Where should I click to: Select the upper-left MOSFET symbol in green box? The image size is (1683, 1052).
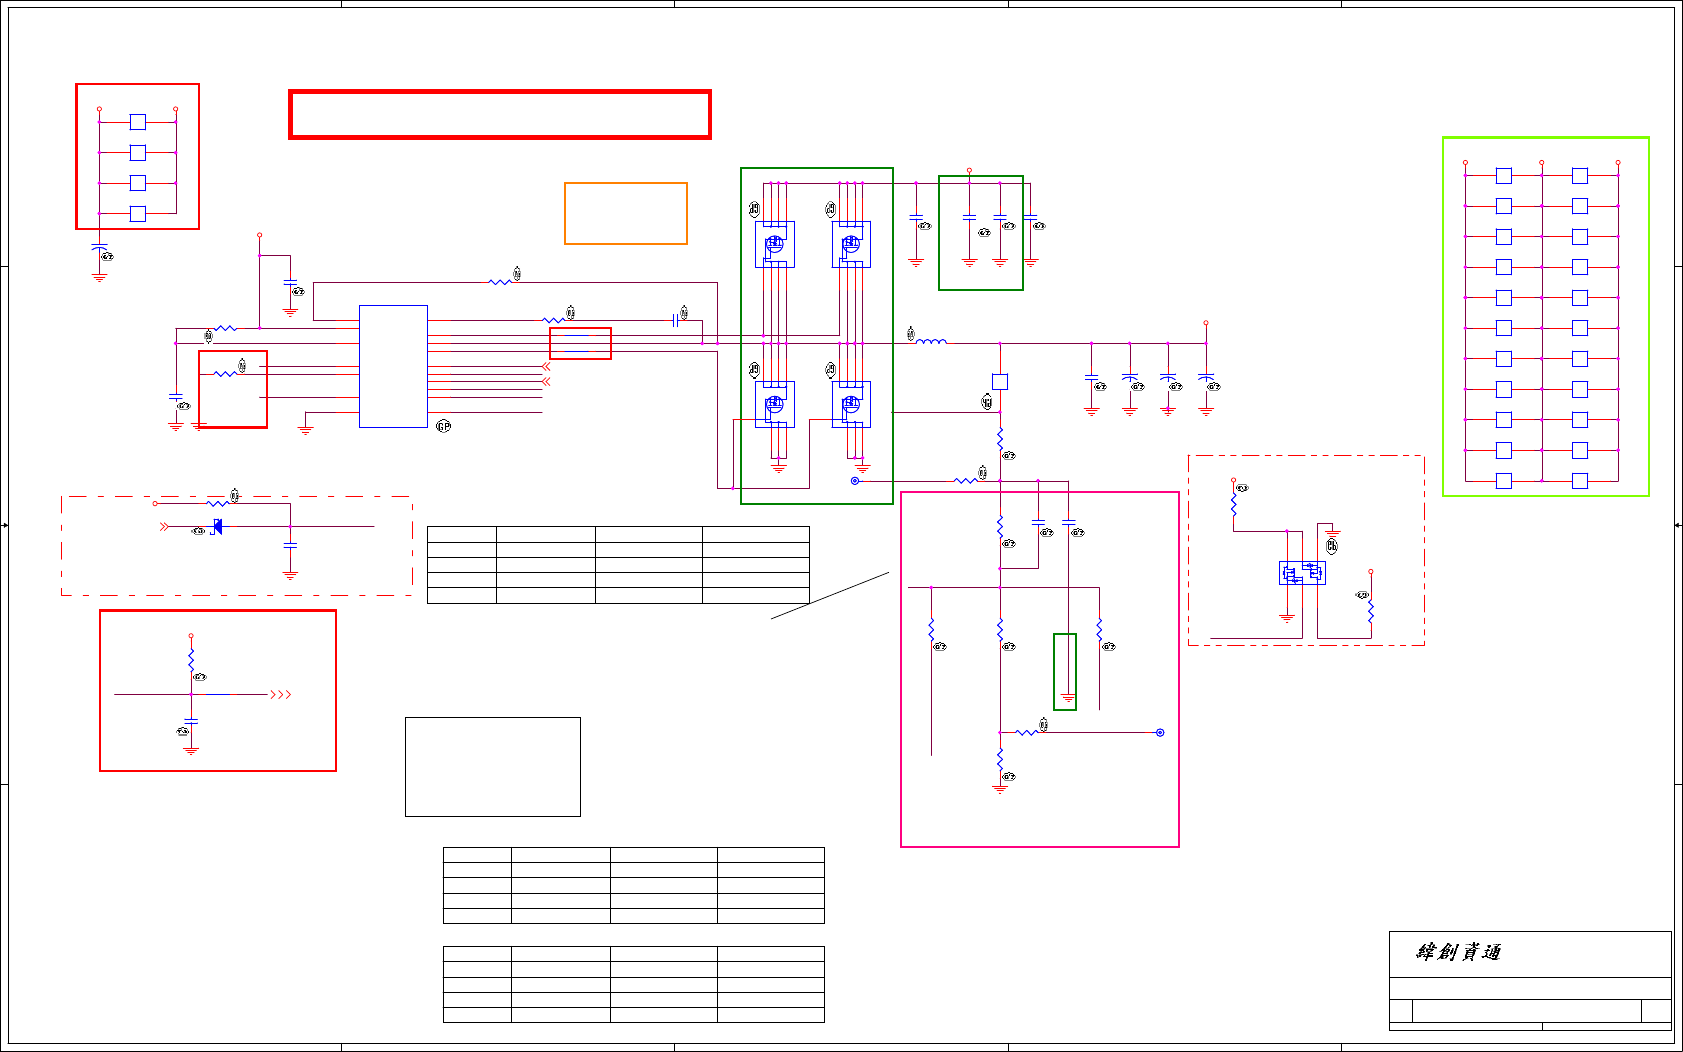[x=775, y=244]
